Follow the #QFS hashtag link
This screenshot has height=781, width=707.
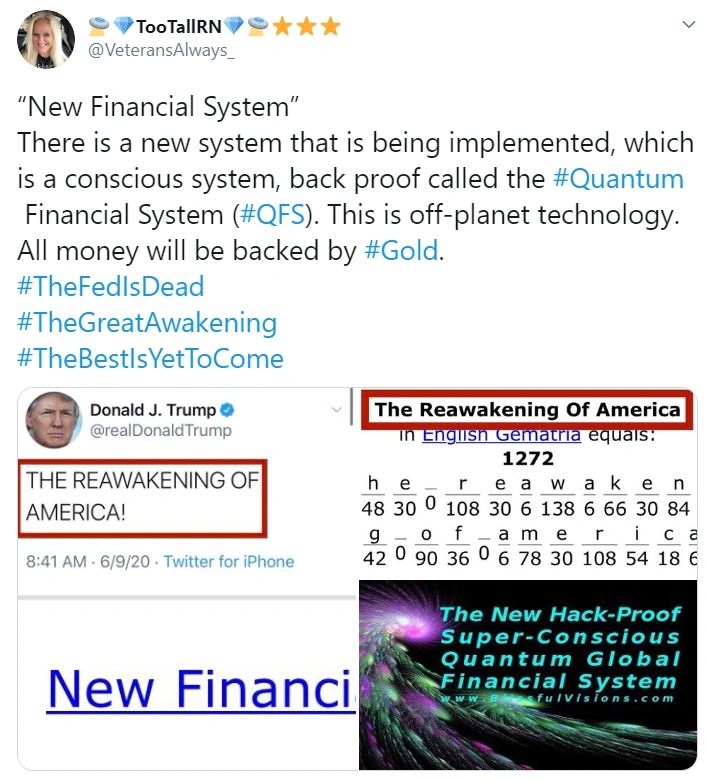[x=272, y=215]
